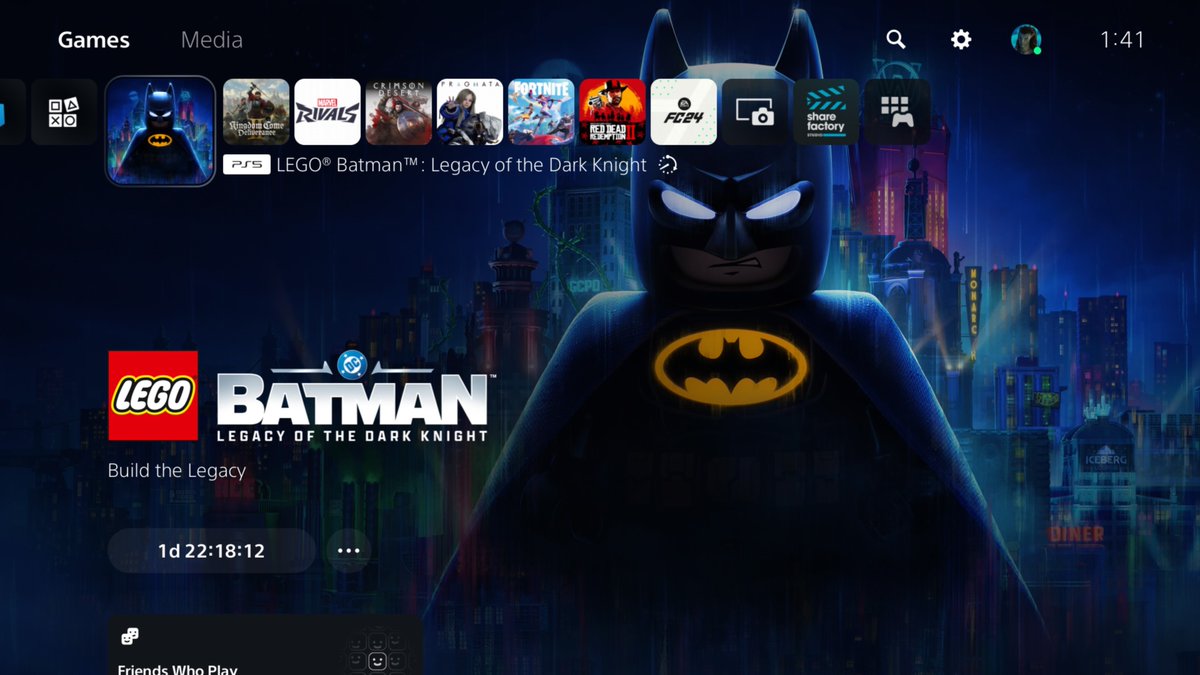Click the 1:41 clock display
1200x675 pixels.
[1122, 40]
